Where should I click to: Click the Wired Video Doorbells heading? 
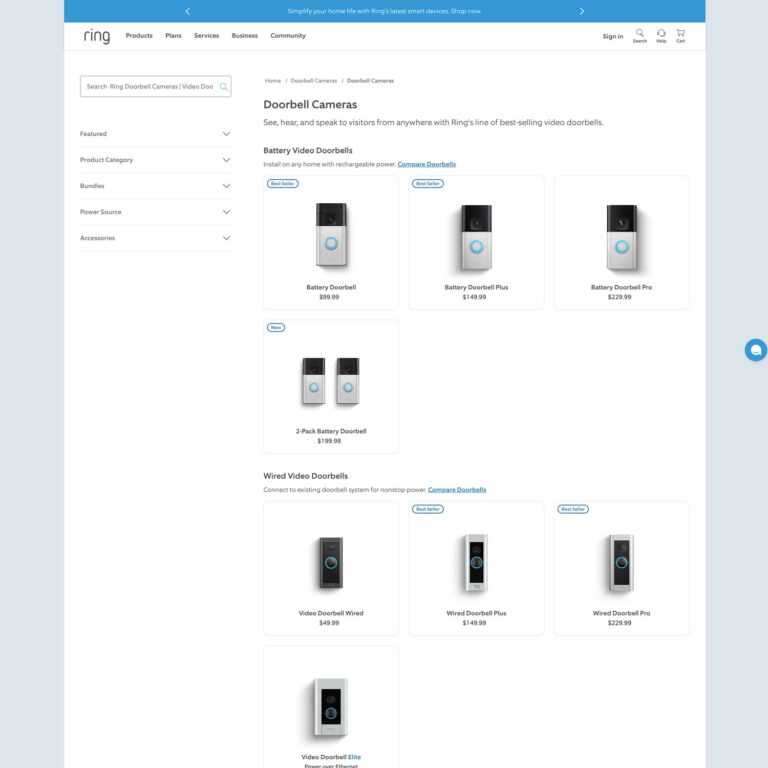306,476
